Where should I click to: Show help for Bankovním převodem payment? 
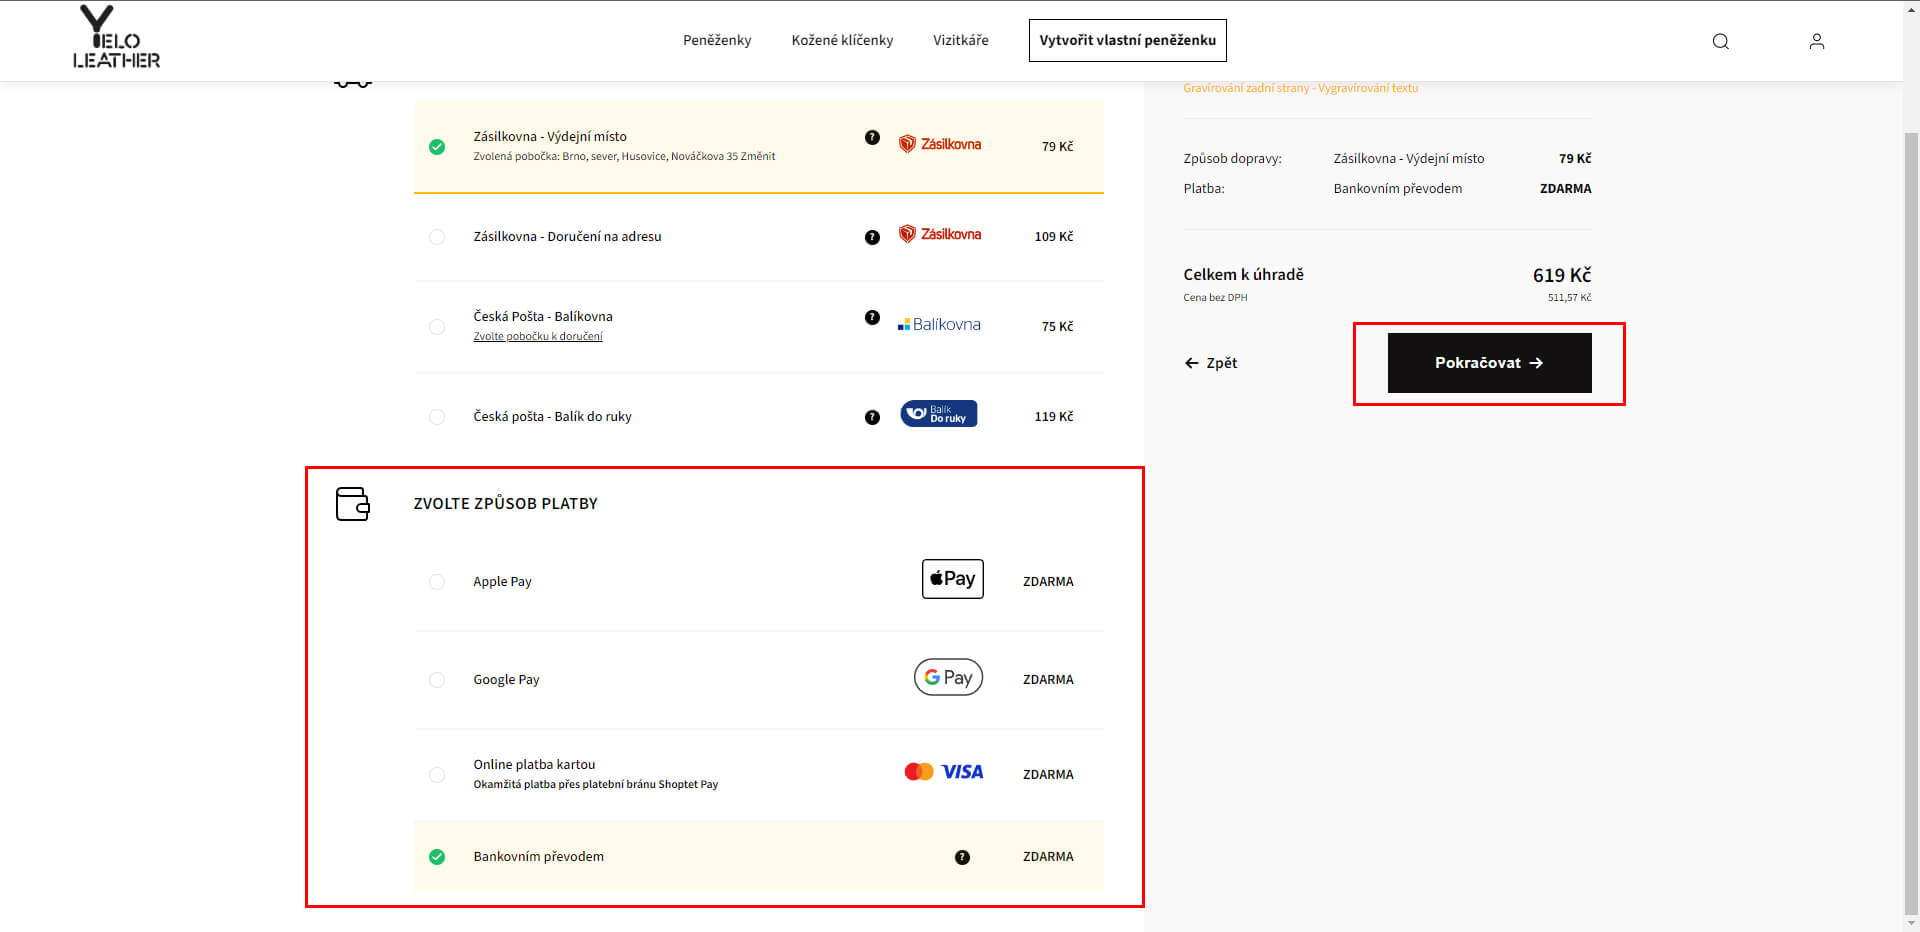point(962,857)
